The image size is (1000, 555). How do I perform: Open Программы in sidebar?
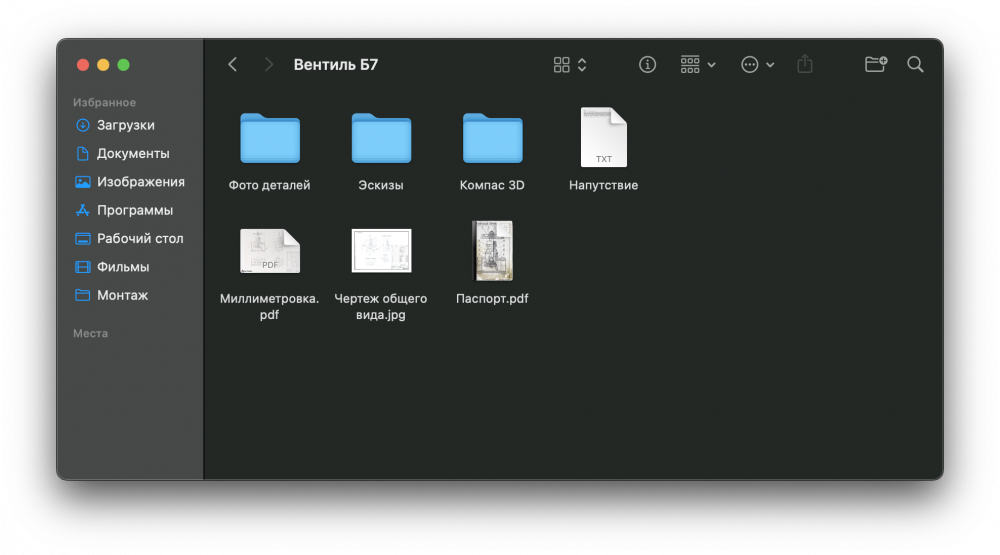click(134, 210)
